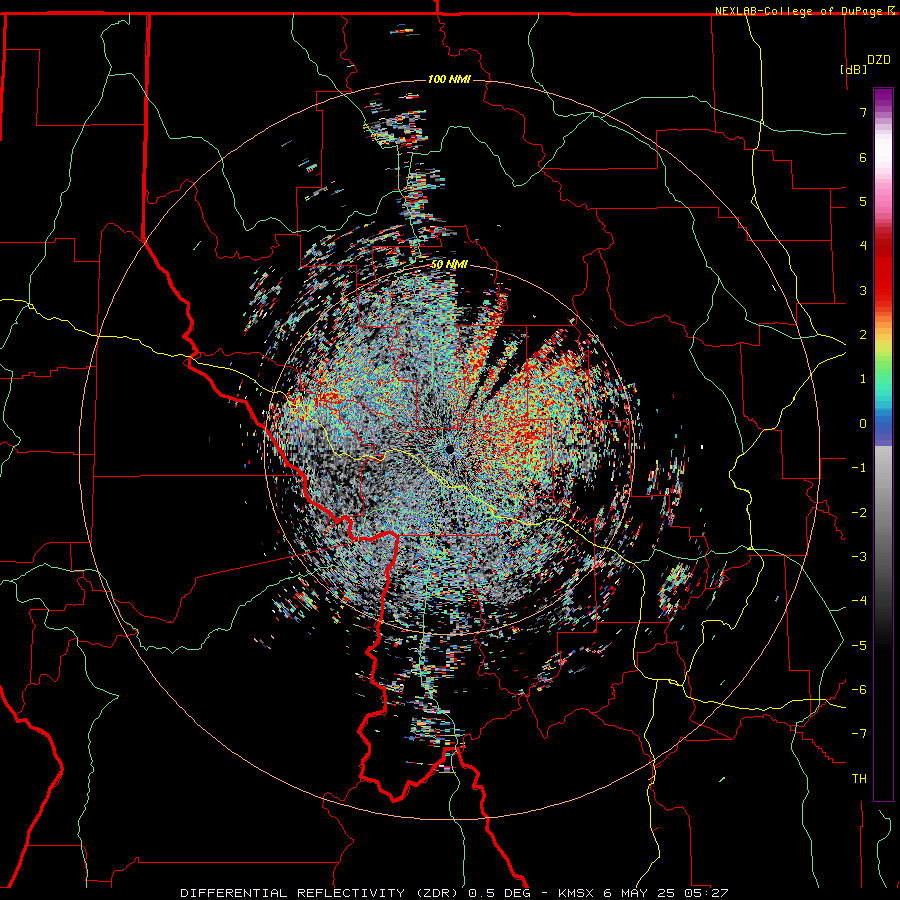Click the legend value 6 label
900x900 pixels.
pos(863,157)
